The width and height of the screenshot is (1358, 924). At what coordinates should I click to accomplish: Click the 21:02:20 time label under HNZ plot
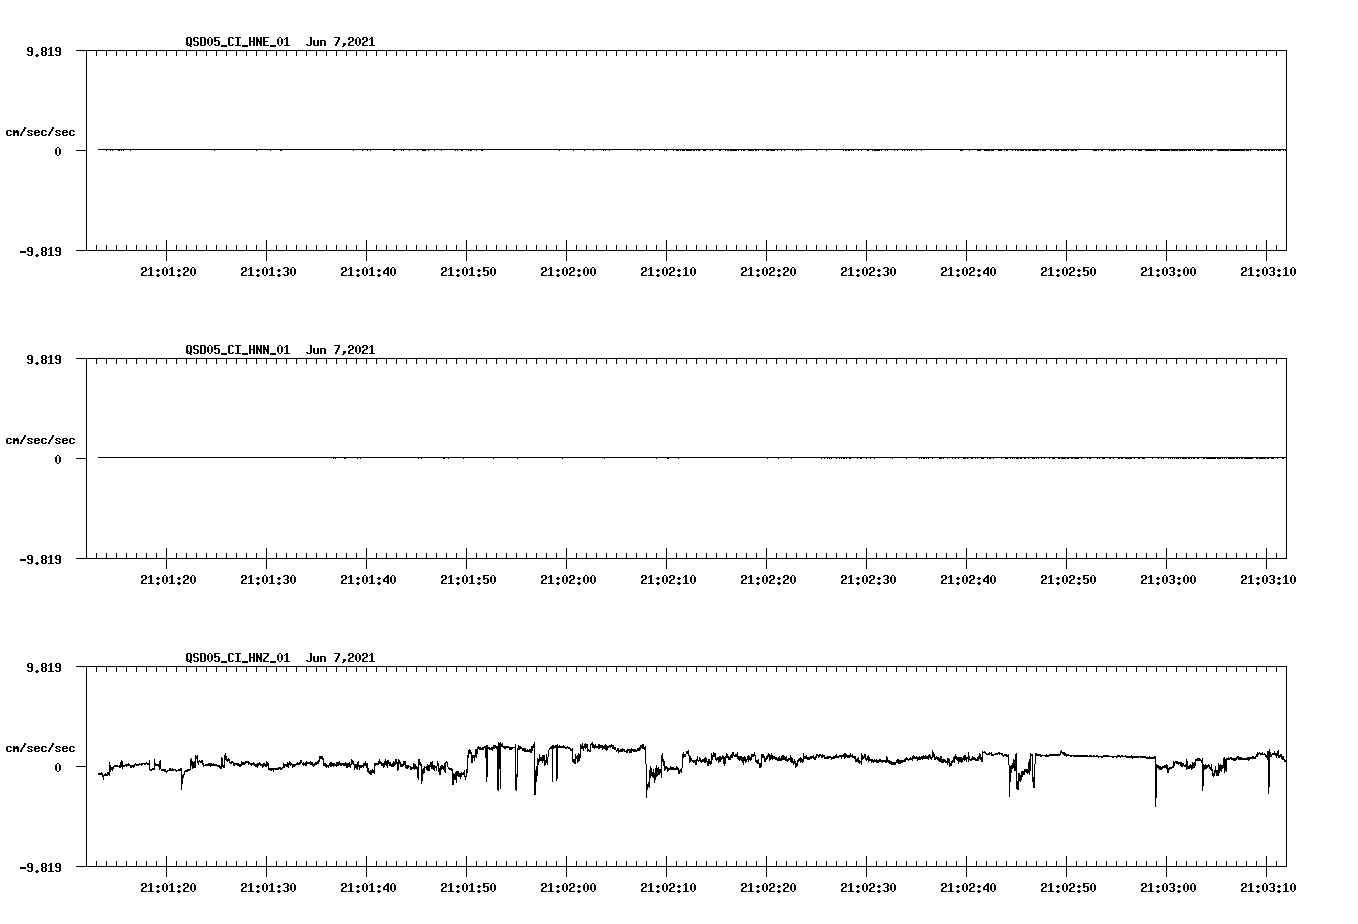click(768, 888)
